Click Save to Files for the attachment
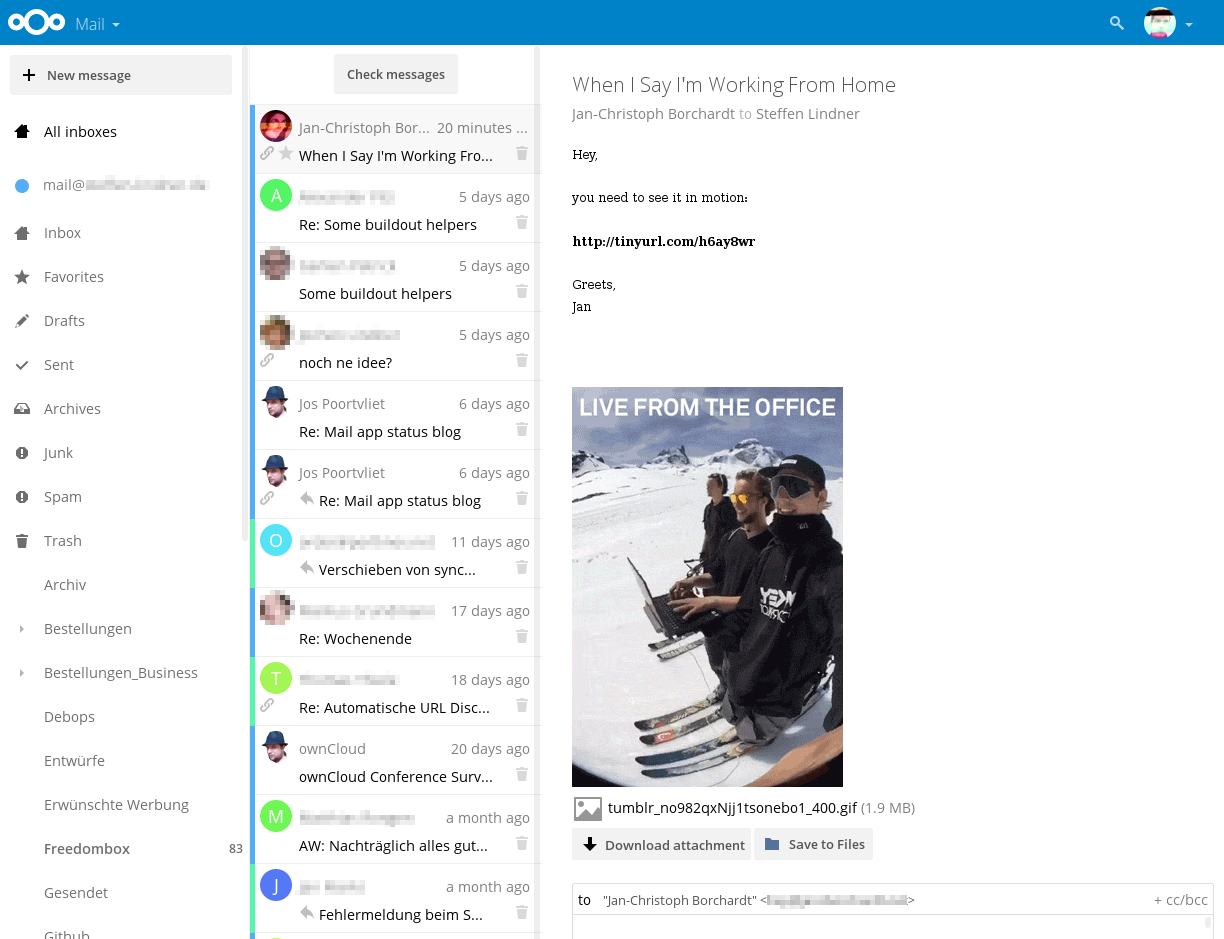Screen dimensions: 1224x939 (x=813, y=844)
